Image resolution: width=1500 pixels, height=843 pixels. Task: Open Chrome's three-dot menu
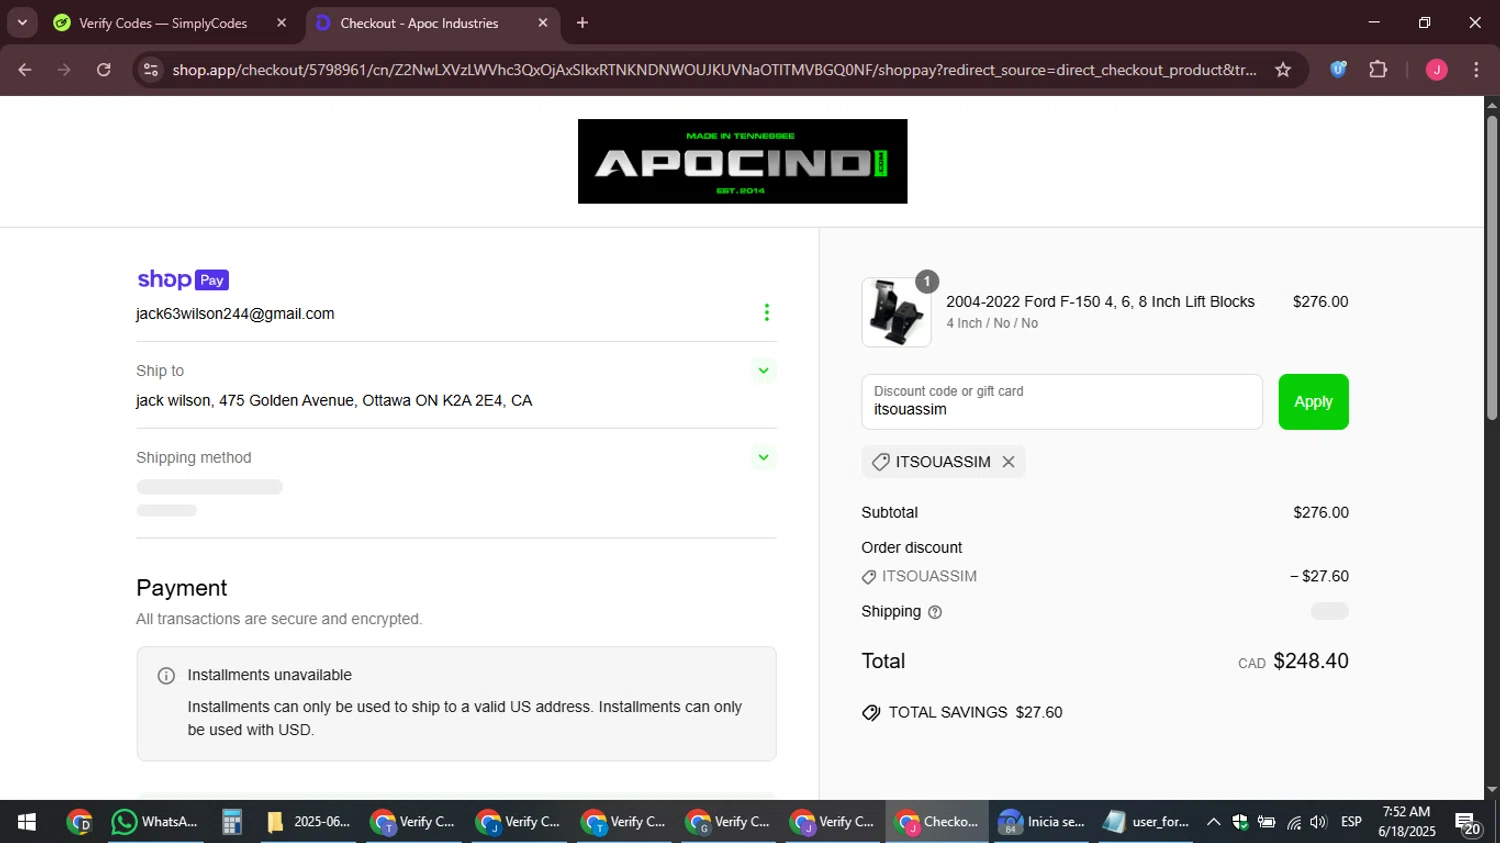click(1476, 70)
